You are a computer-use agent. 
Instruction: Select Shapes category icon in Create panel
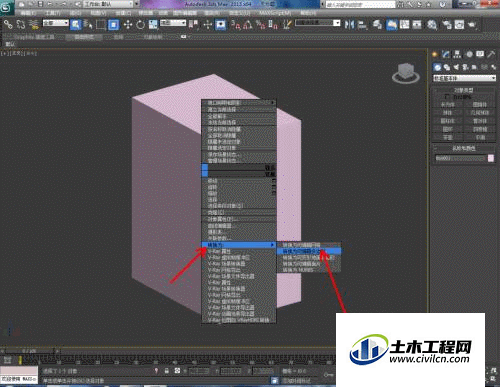(x=447, y=67)
